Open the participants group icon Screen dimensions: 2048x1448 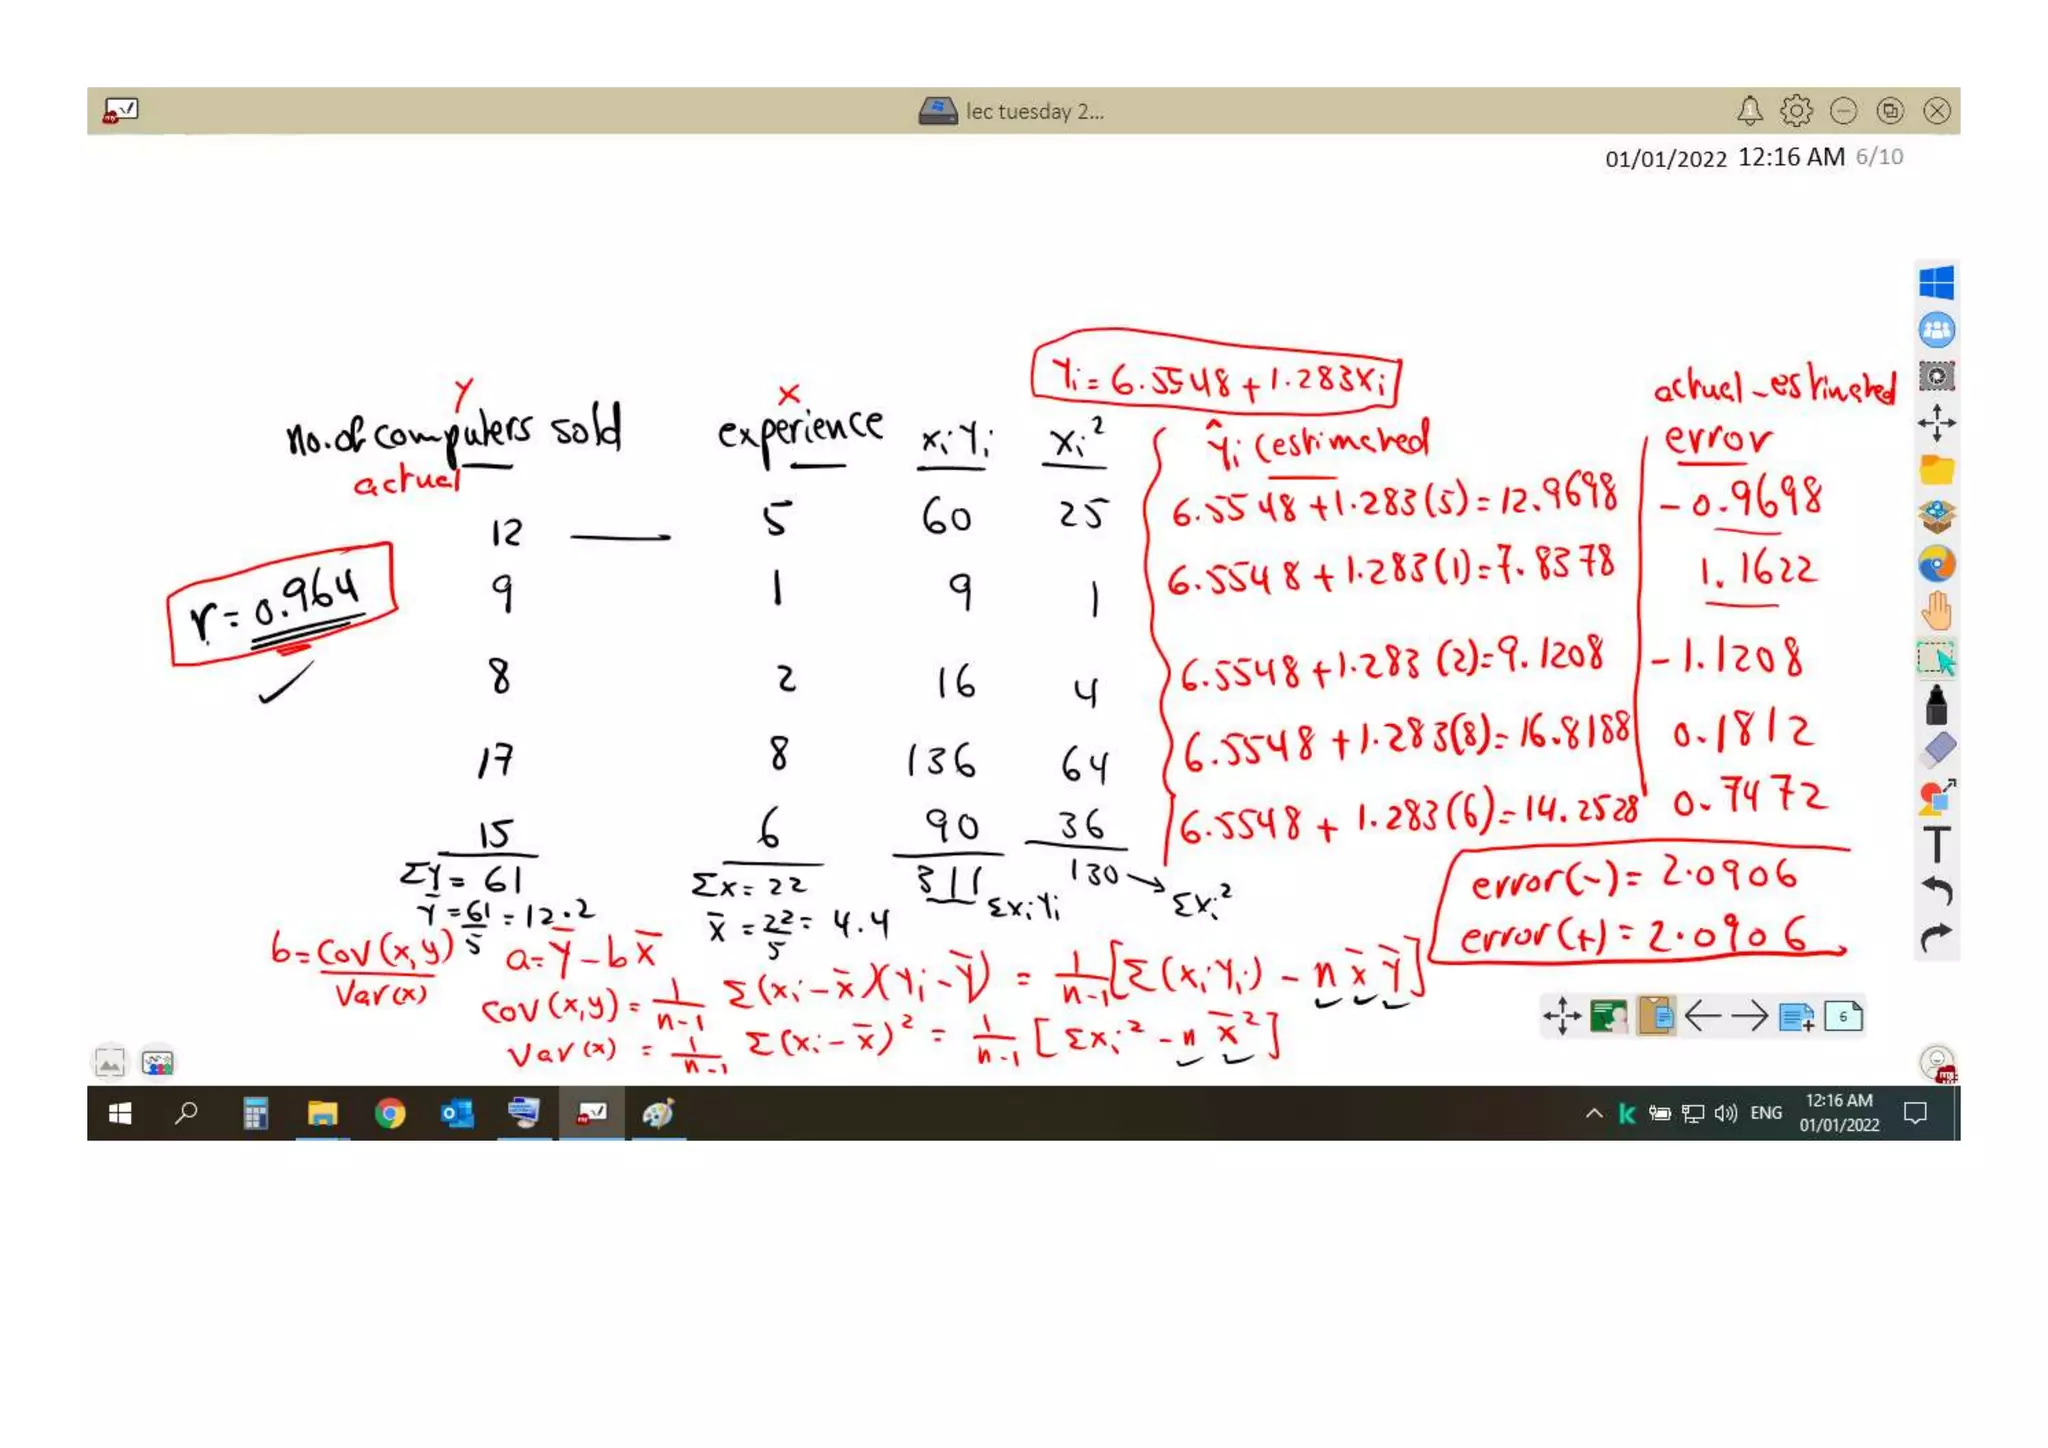(x=1936, y=330)
